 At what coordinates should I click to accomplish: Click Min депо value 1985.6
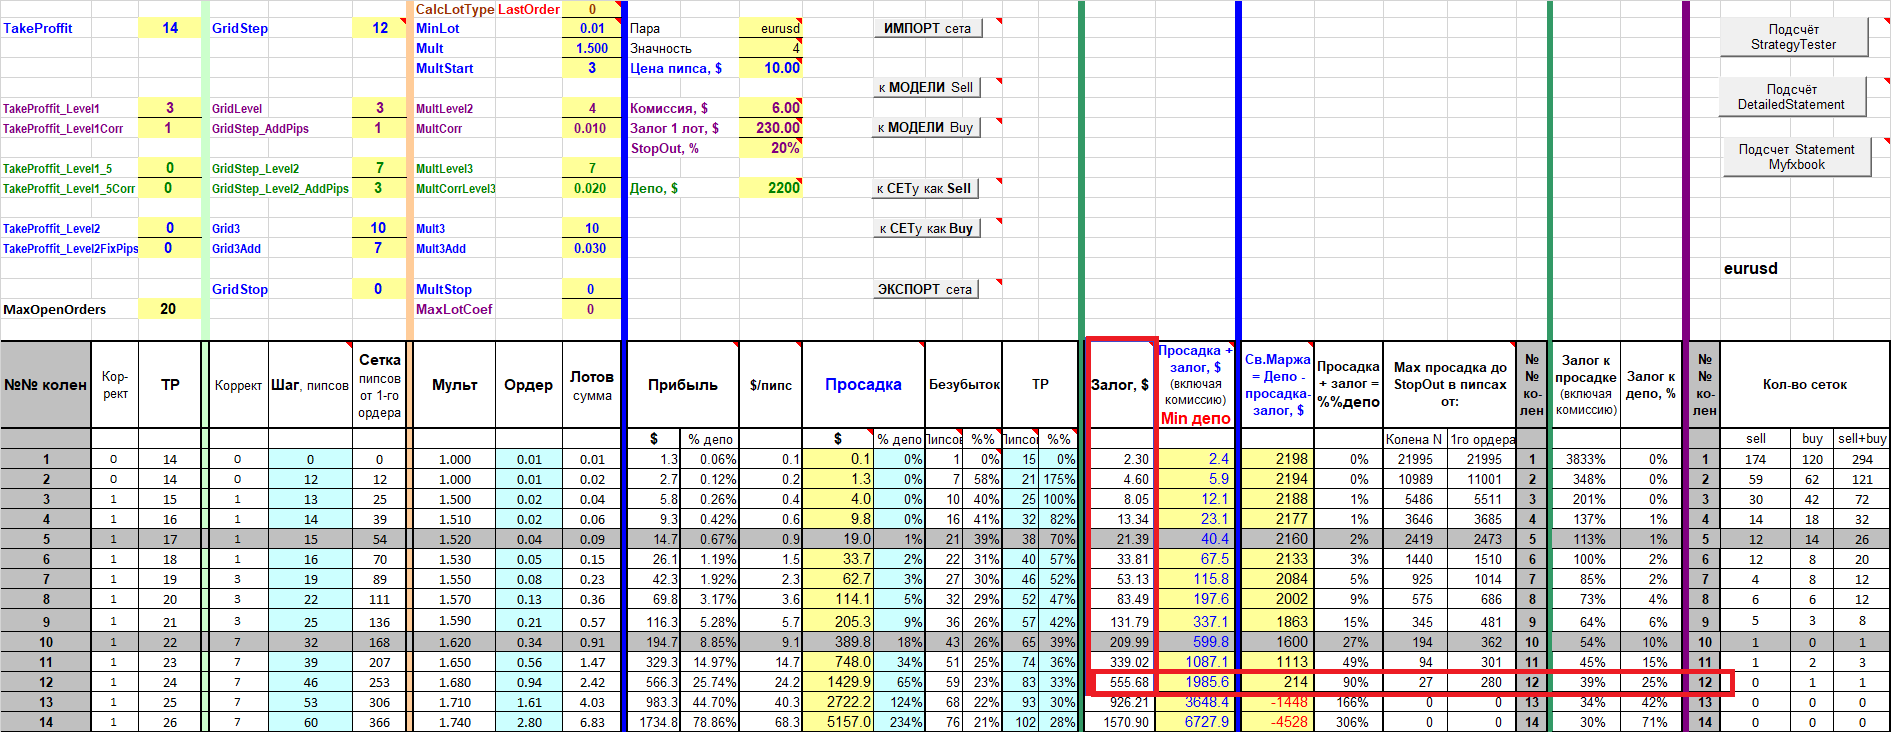[1196, 682]
